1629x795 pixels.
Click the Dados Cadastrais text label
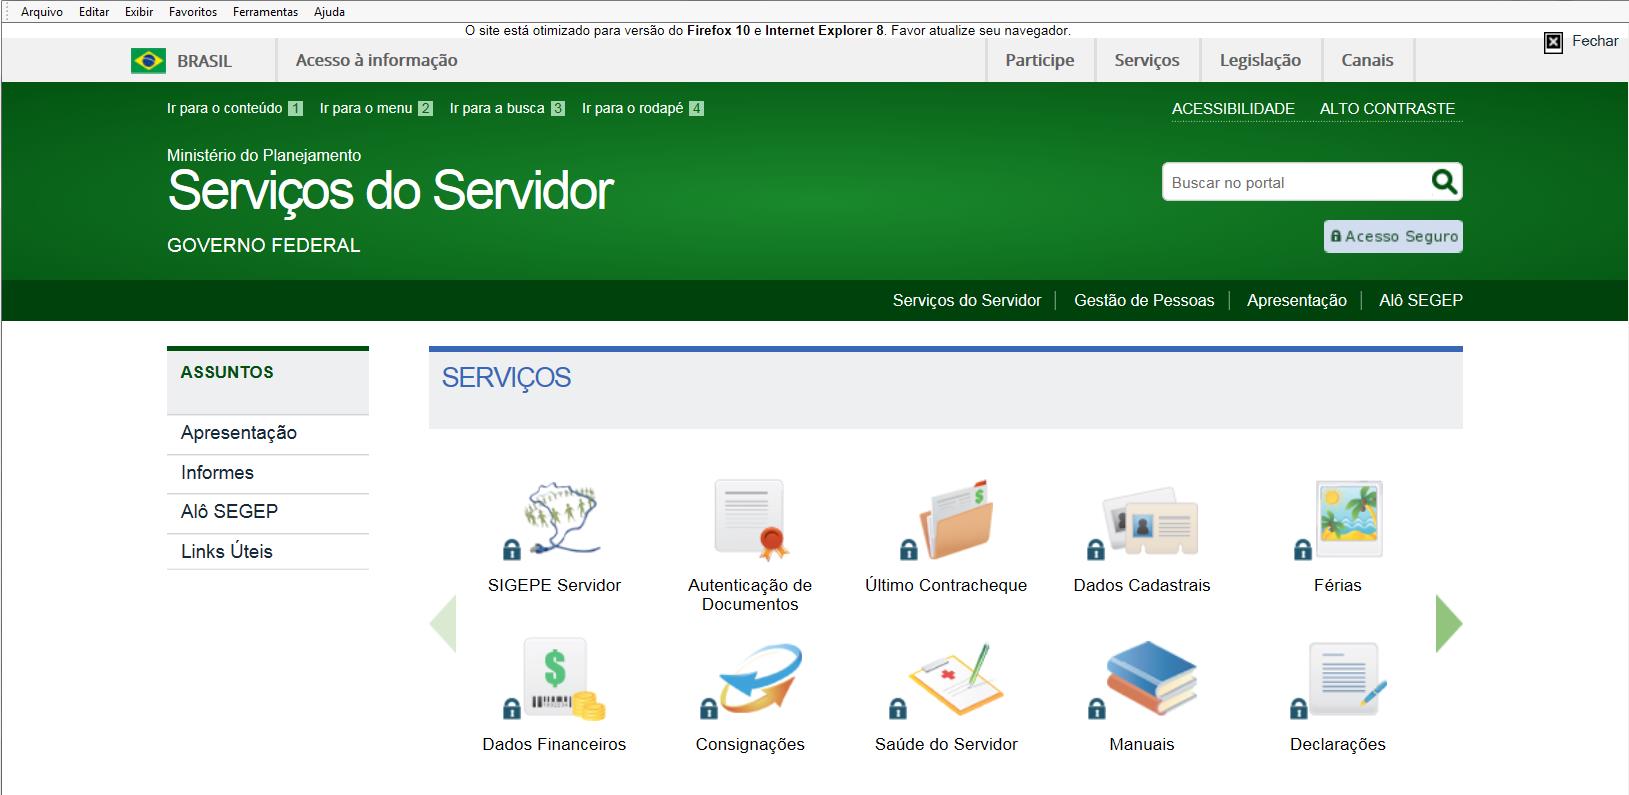pyautogui.click(x=1142, y=585)
